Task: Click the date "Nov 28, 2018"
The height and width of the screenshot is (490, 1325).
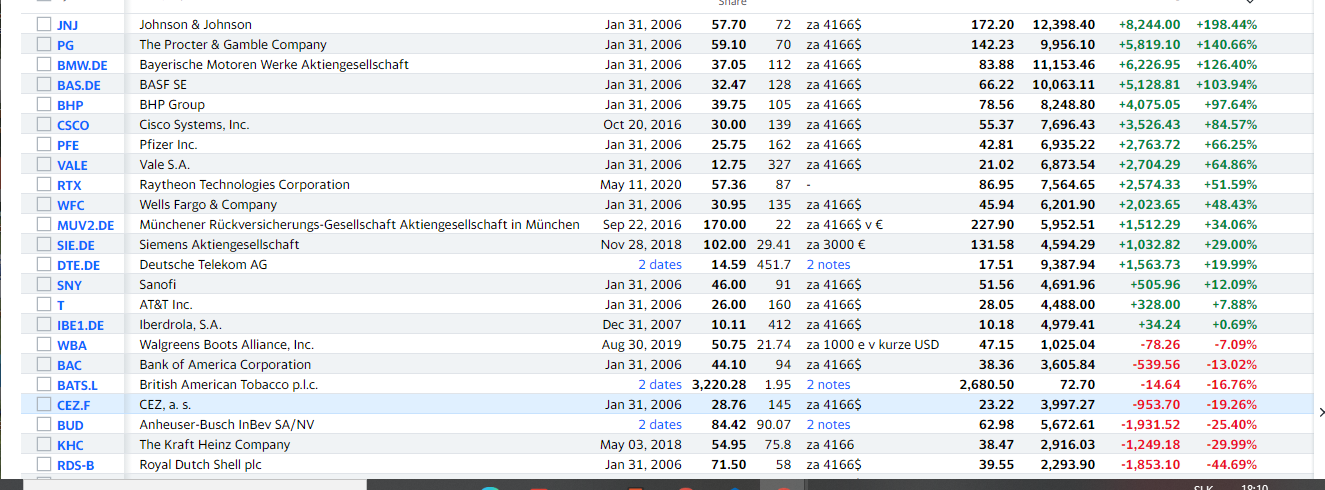Action: (641, 244)
